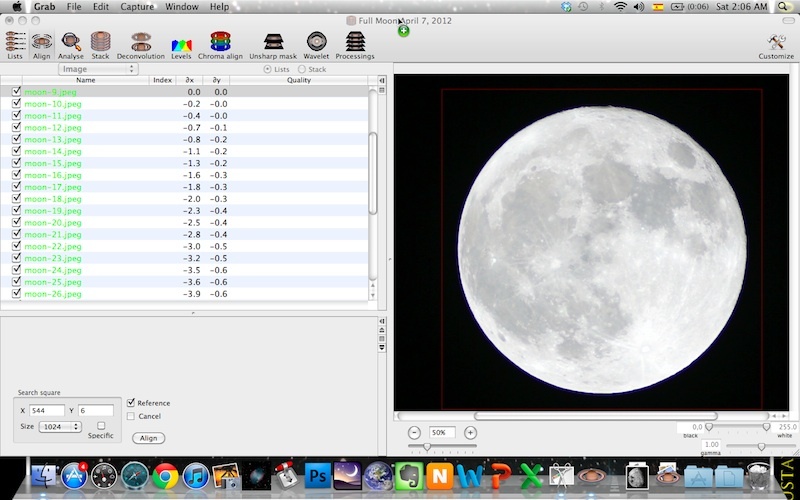Open the Lists tool in toolbar
Screen dimensions: 800x500
(15, 41)
